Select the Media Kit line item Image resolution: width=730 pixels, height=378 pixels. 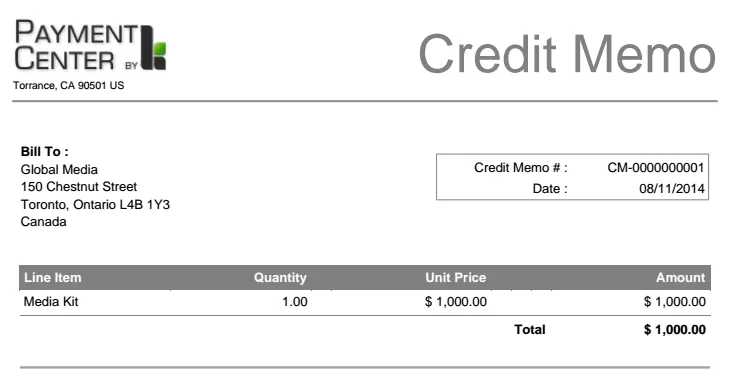point(51,302)
